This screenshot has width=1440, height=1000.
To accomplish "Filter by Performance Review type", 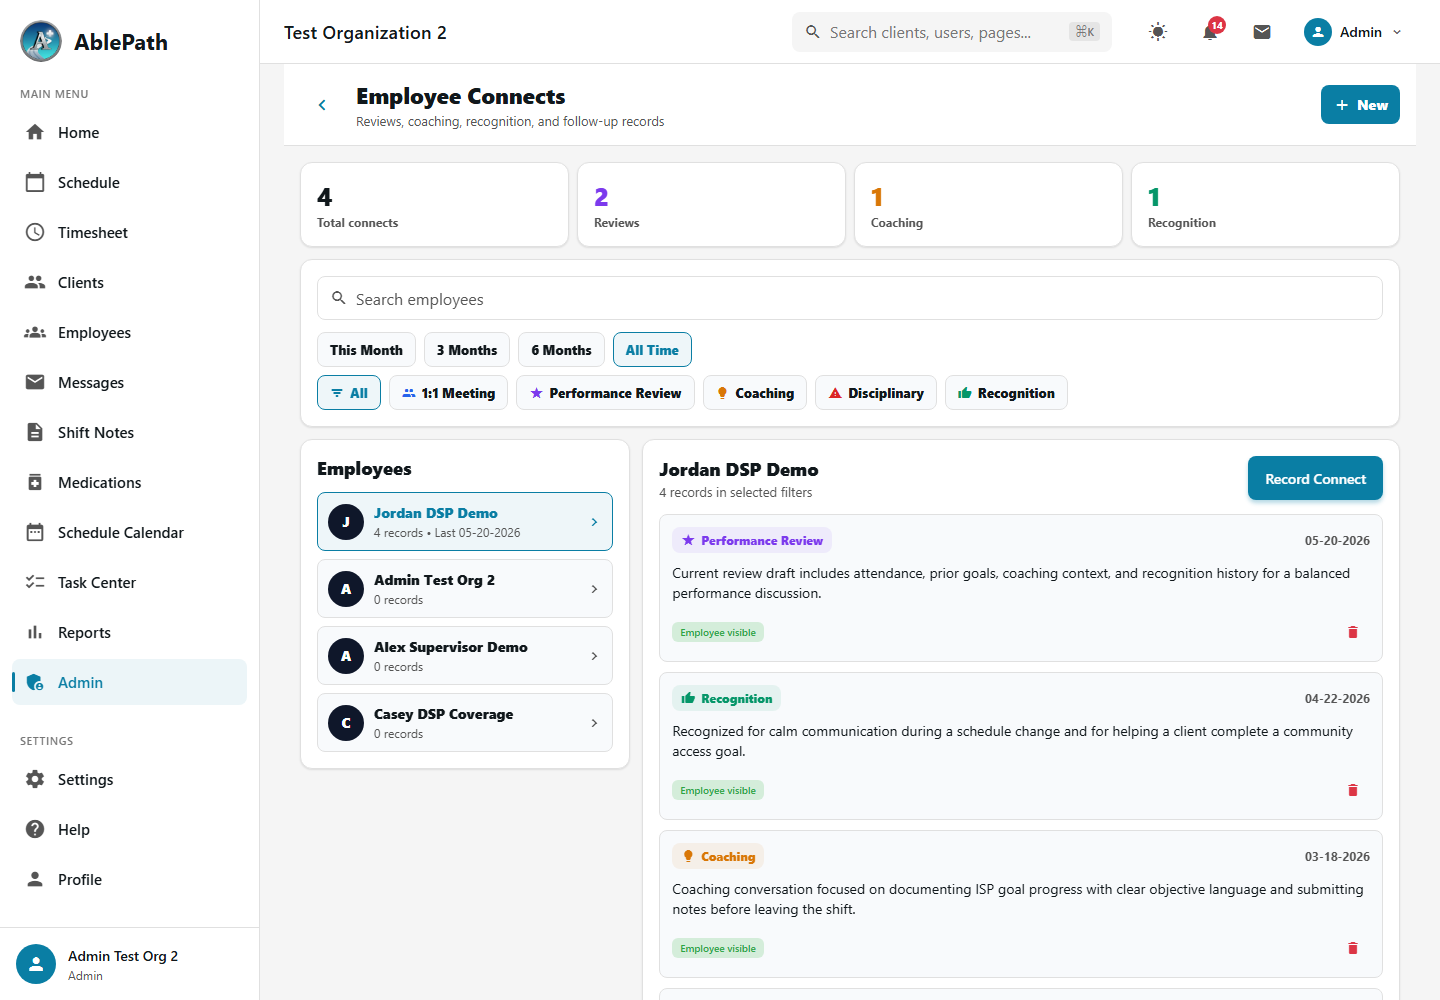I will (x=605, y=393).
